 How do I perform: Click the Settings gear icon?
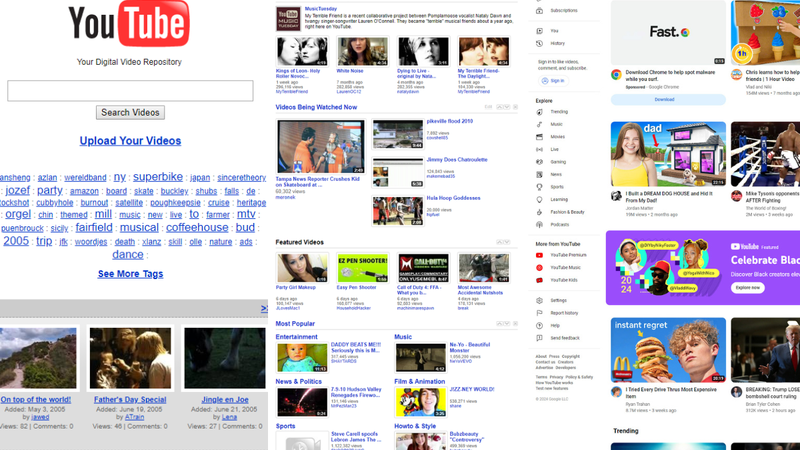click(539, 301)
